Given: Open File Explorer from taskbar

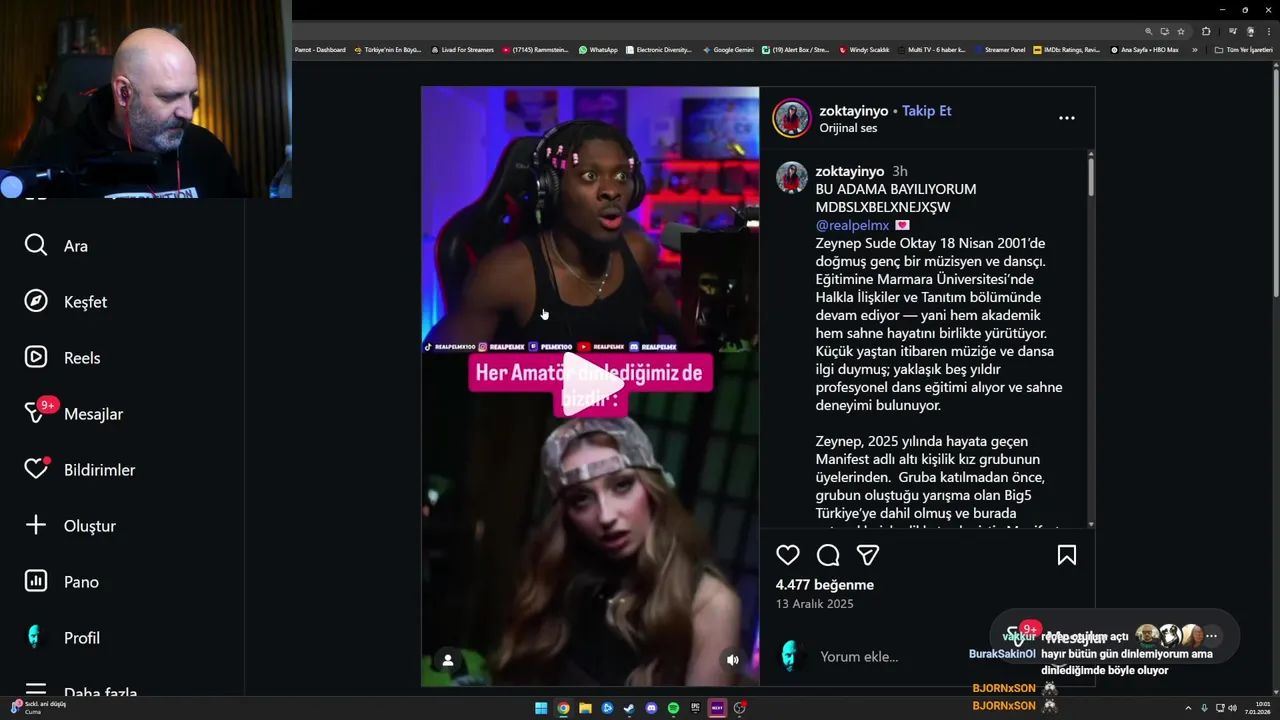Looking at the screenshot, I should [x=585, y=708].
